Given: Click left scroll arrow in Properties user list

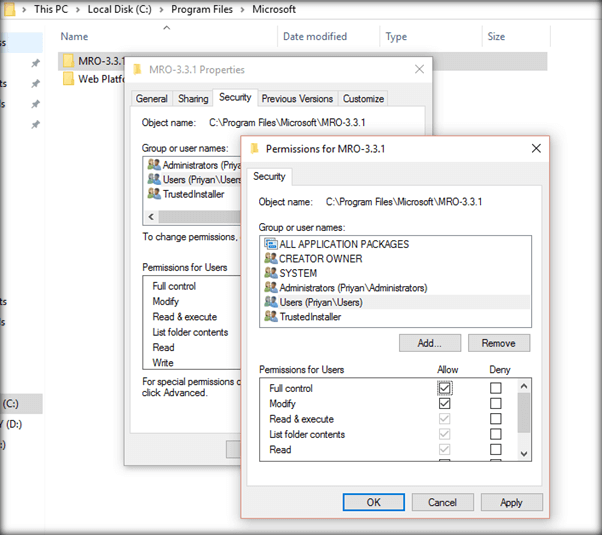Looking at the screenshot, I should click(x=151, y=217).
